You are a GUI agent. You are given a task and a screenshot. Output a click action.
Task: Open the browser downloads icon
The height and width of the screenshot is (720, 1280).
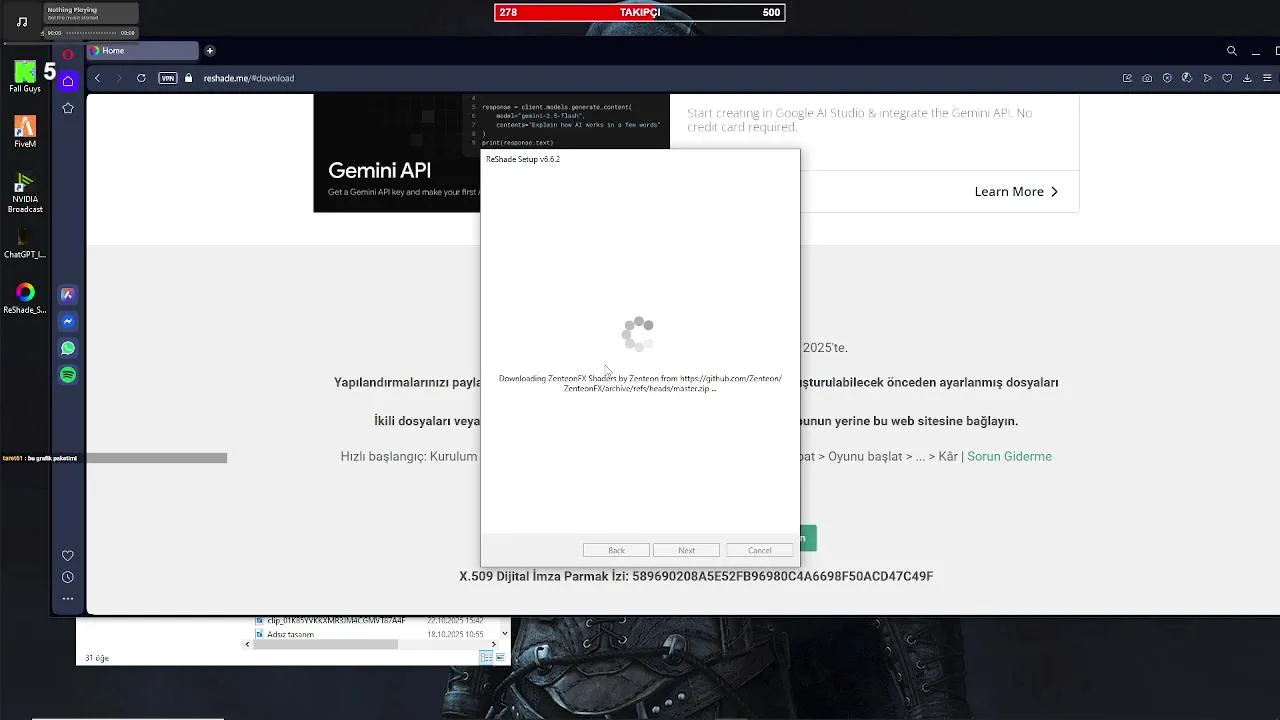(x=1248, y=78)
